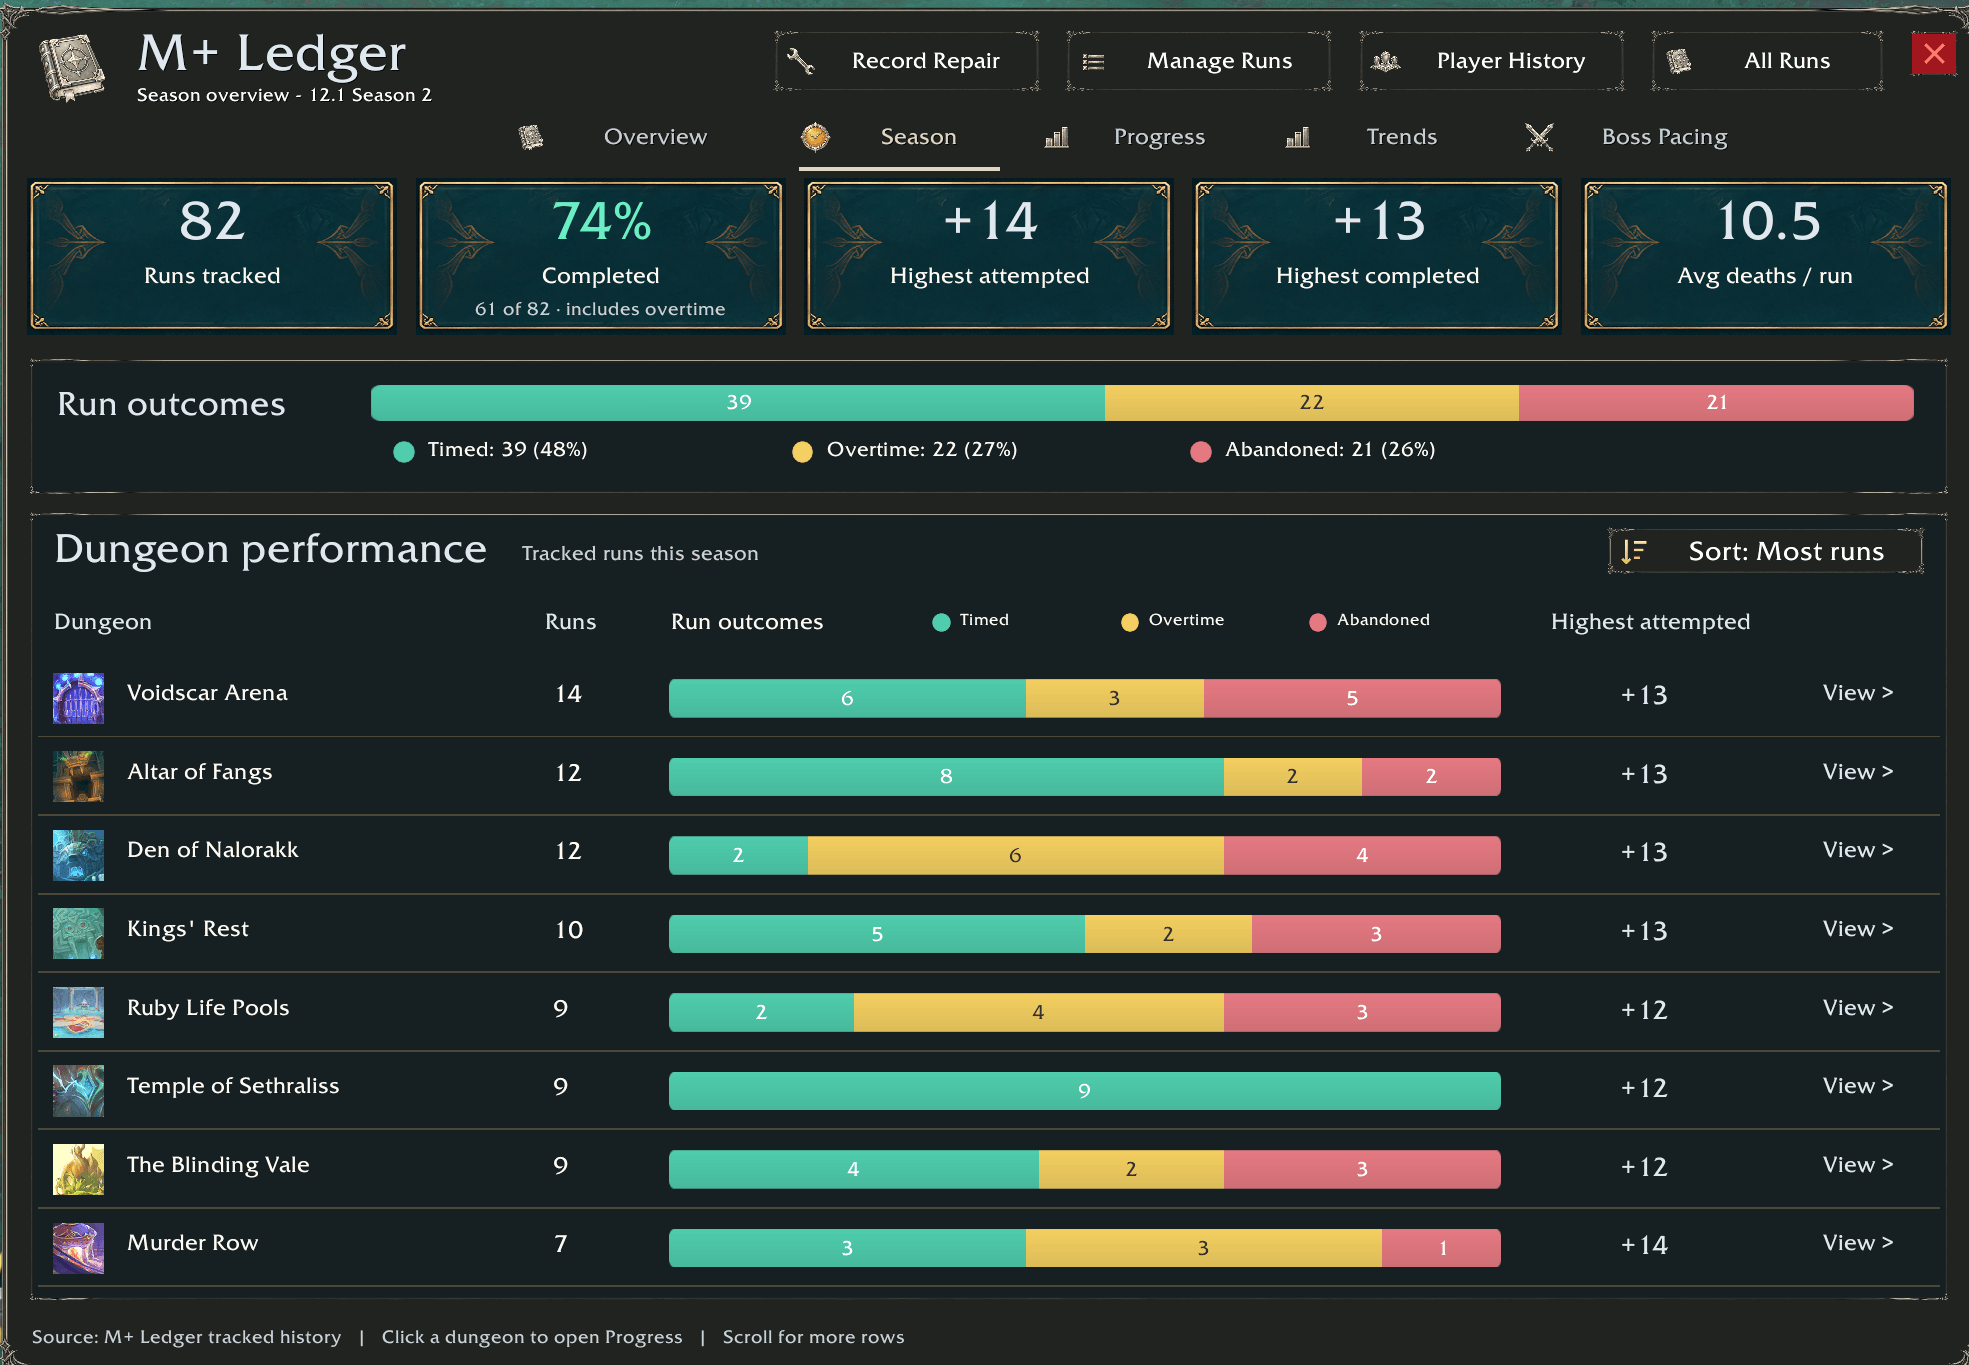Close the M+ Ledger window
Screen dimensions: 1969x1365
(x=1934, y=53)
